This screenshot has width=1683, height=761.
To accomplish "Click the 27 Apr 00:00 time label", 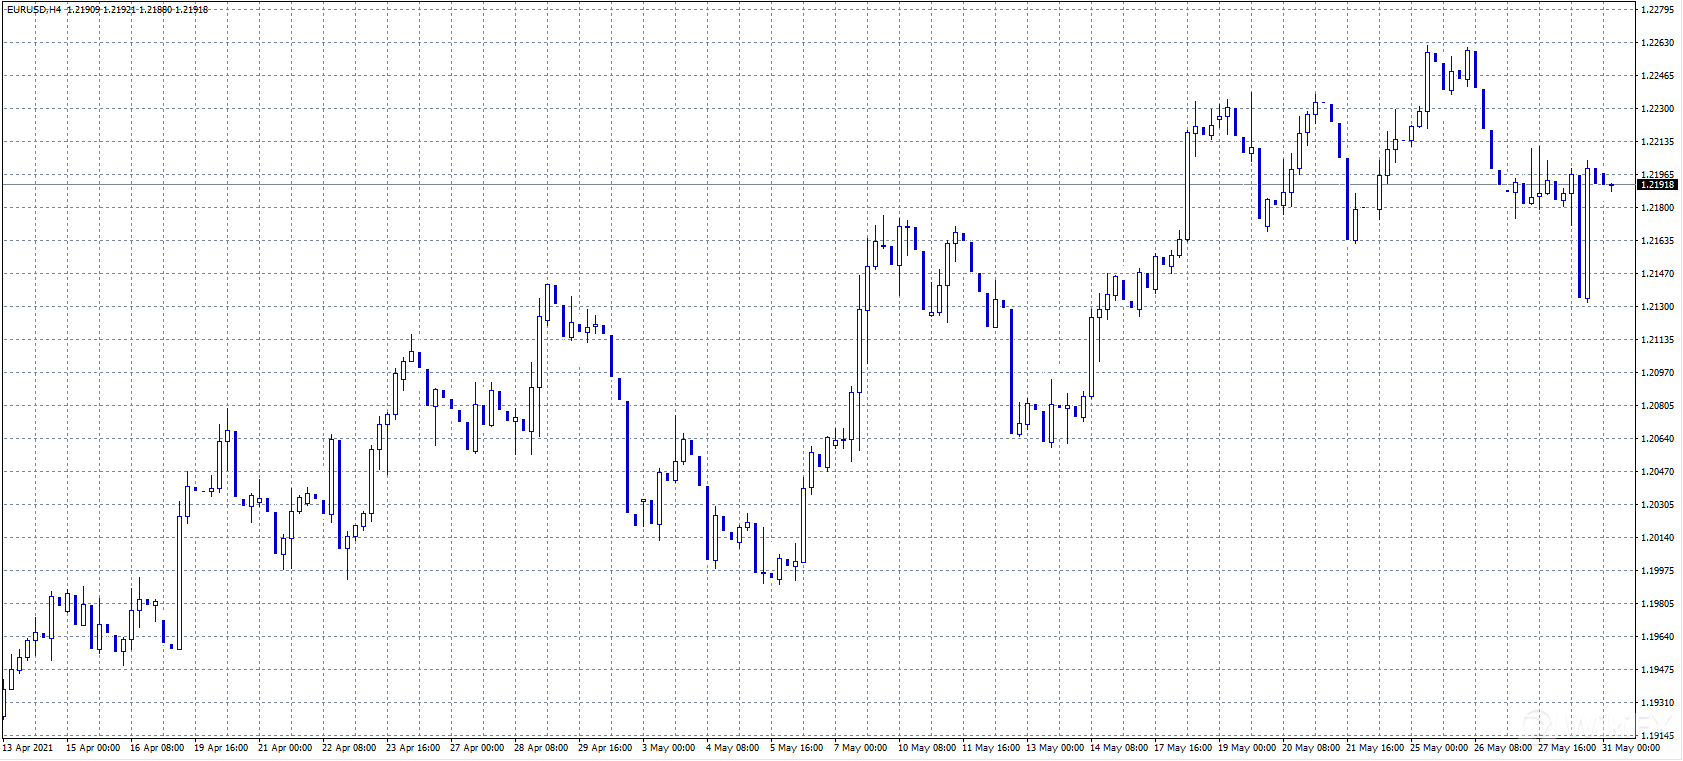I will pos(477,748).
